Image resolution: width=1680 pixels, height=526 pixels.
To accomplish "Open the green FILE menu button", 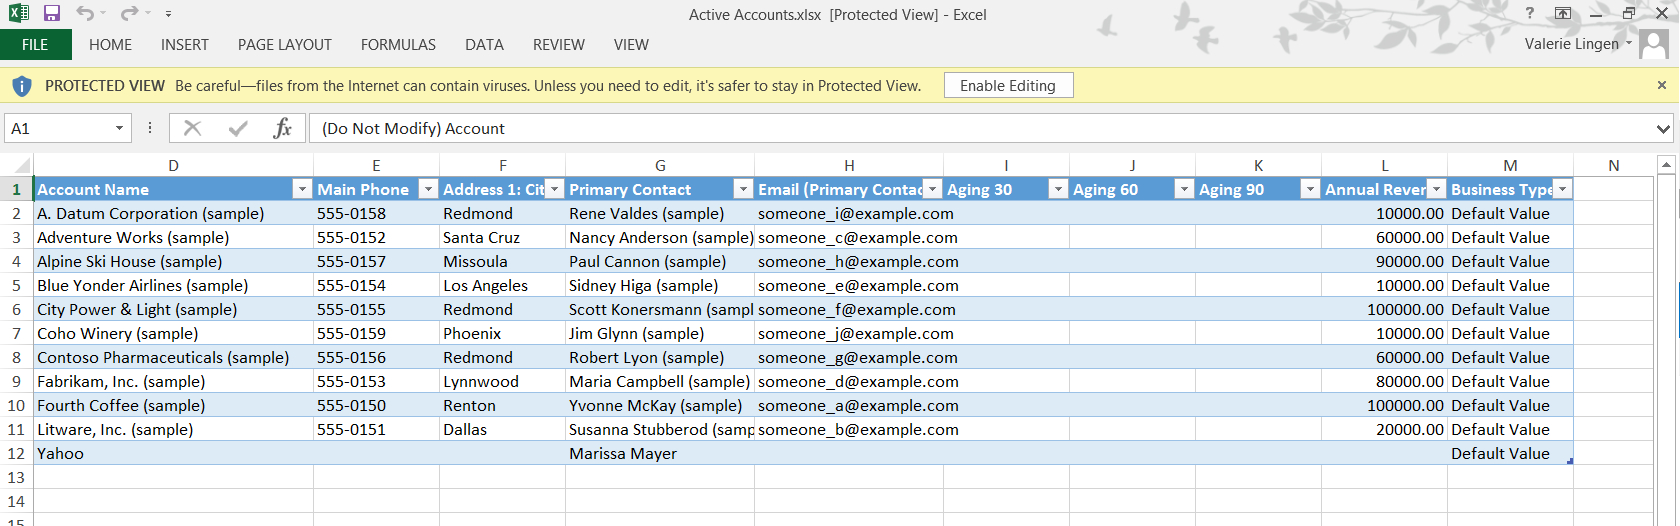I will click(x=35, y=45).
